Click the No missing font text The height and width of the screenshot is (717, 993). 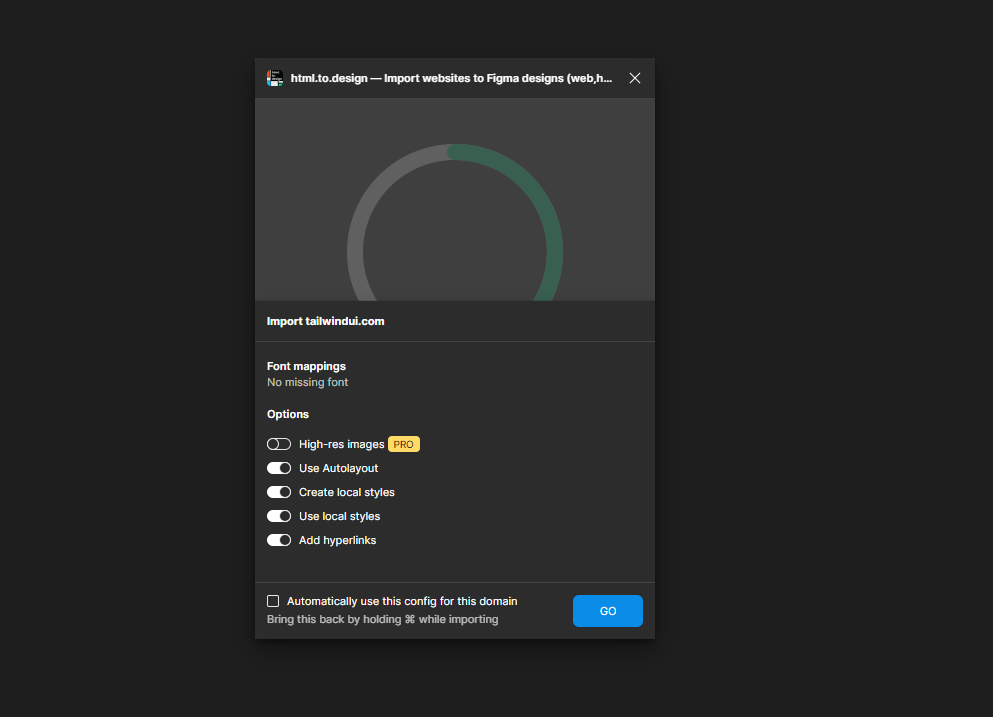307,382
